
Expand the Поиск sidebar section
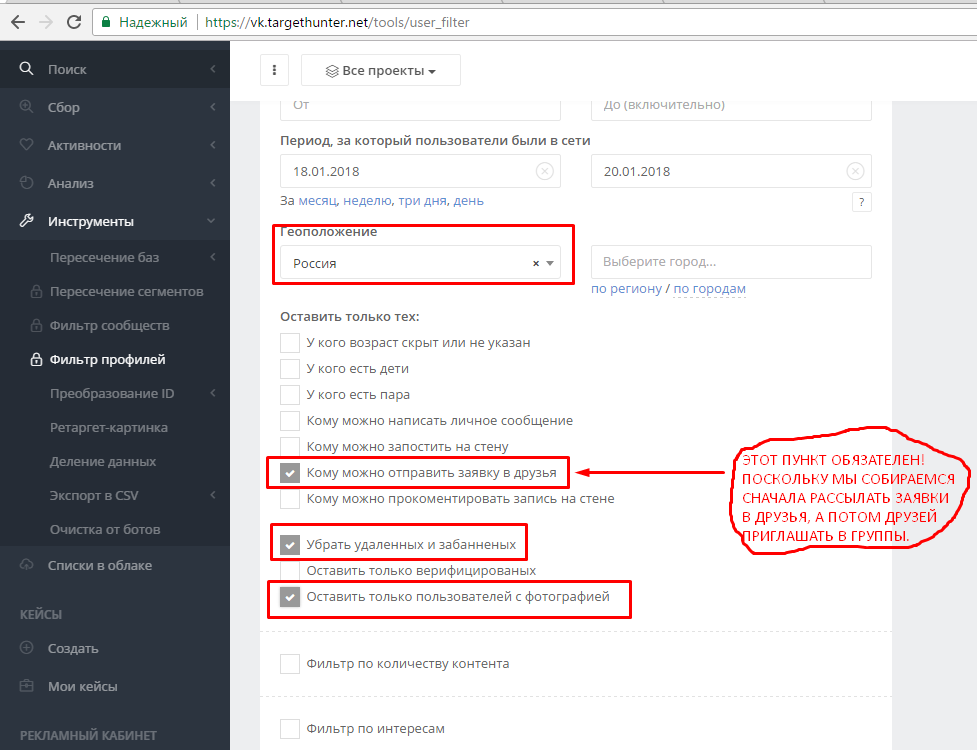(x=115, y=69)
